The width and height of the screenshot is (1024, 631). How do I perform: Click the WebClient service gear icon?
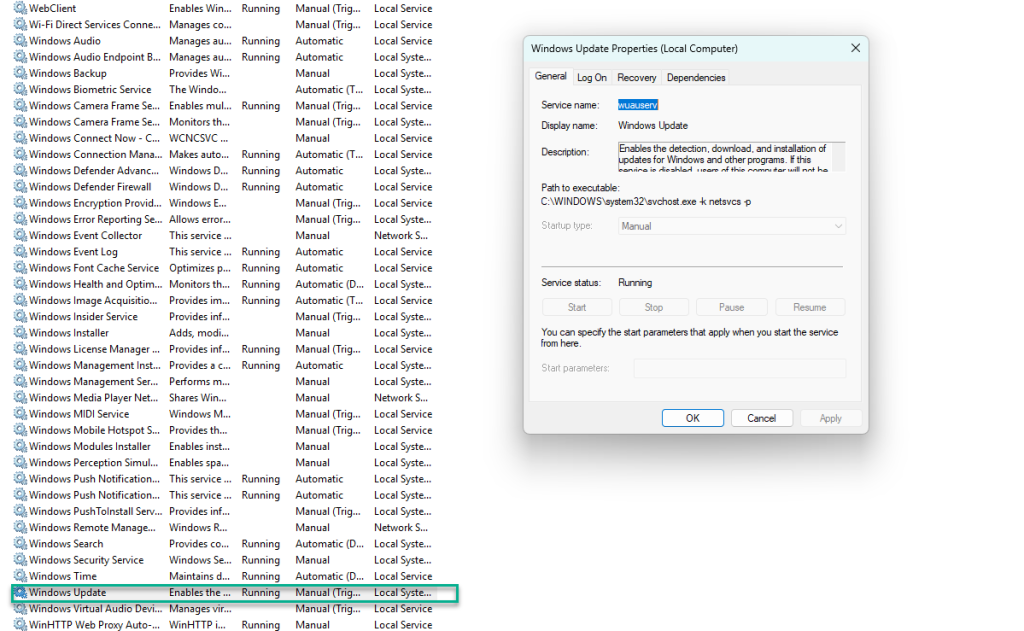click(x=20, y=8)
